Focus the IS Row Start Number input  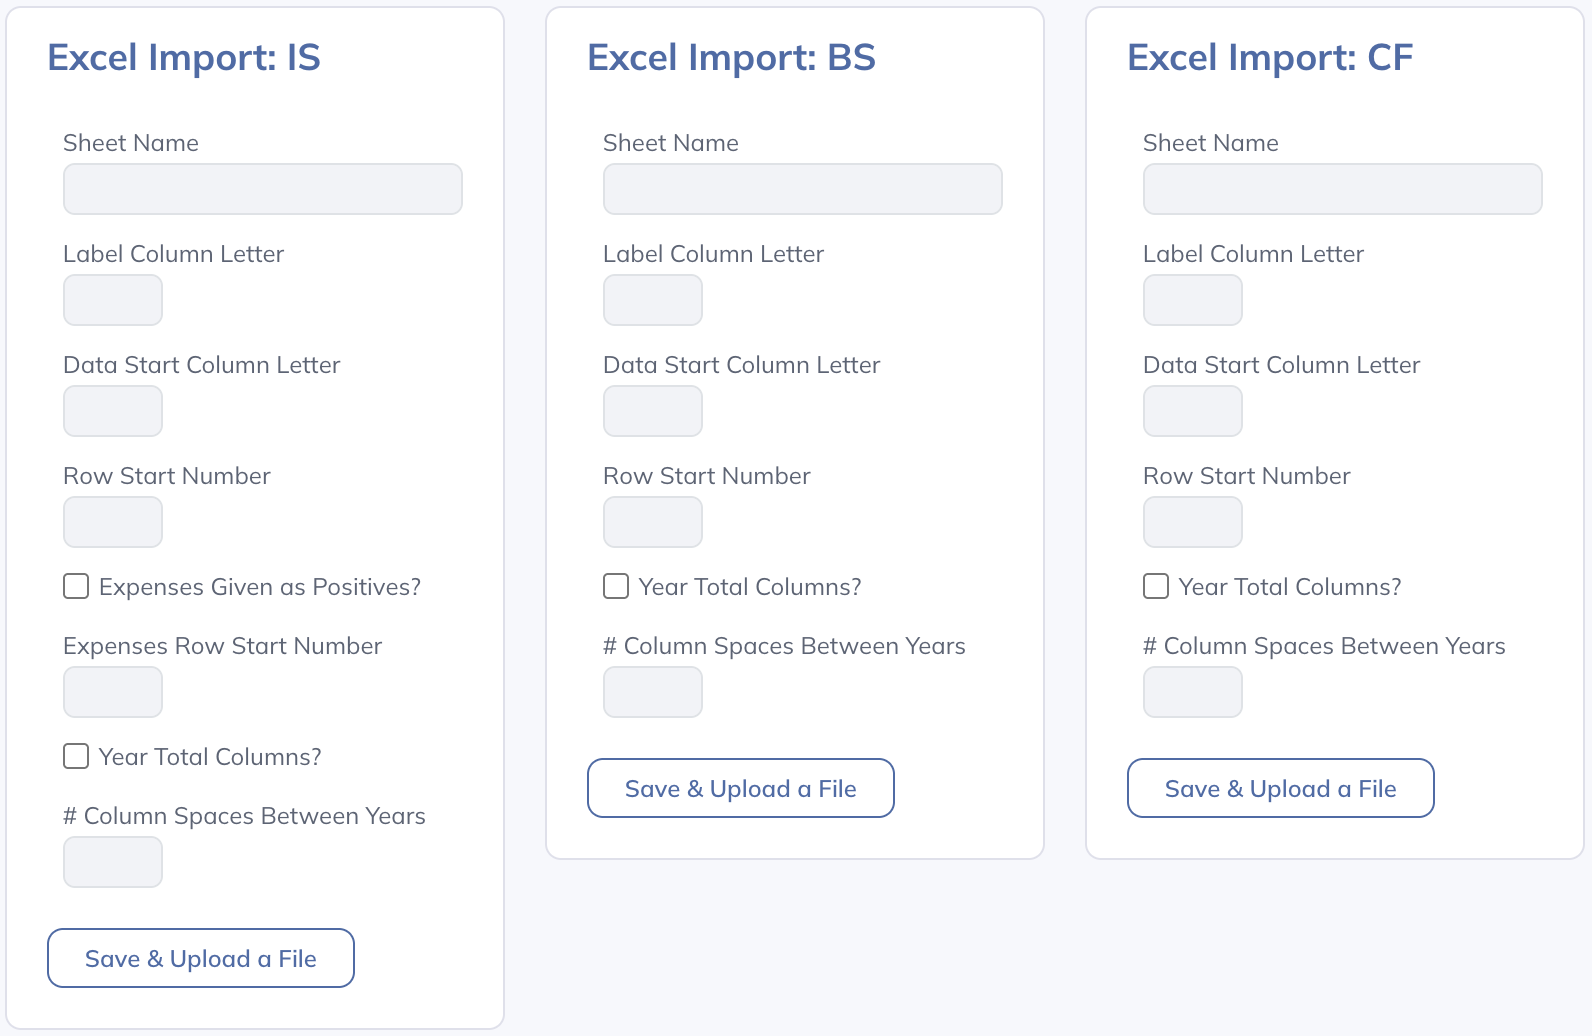(x=113, y=522)
